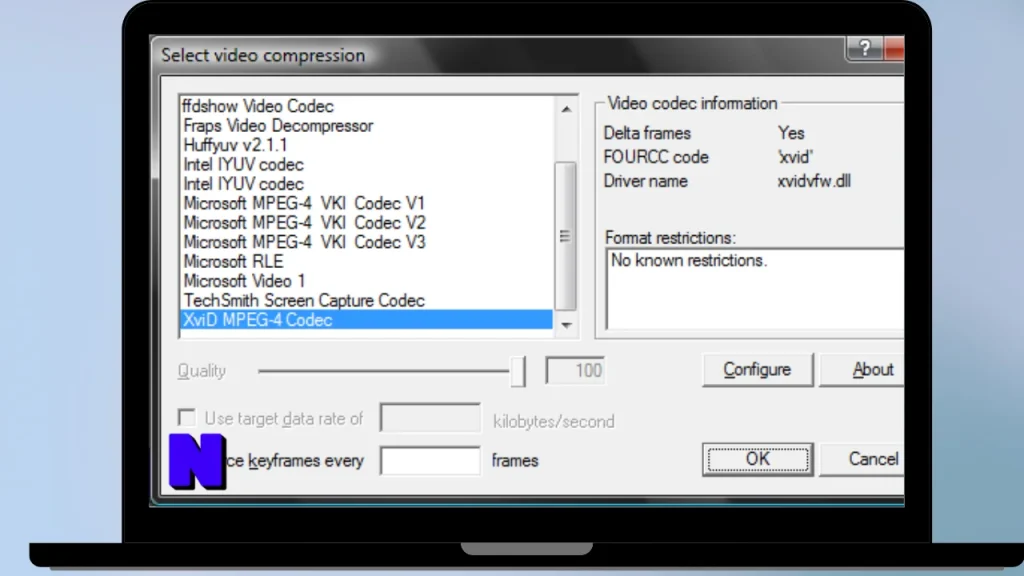Open the Configure codec dialog

point(758,370)
